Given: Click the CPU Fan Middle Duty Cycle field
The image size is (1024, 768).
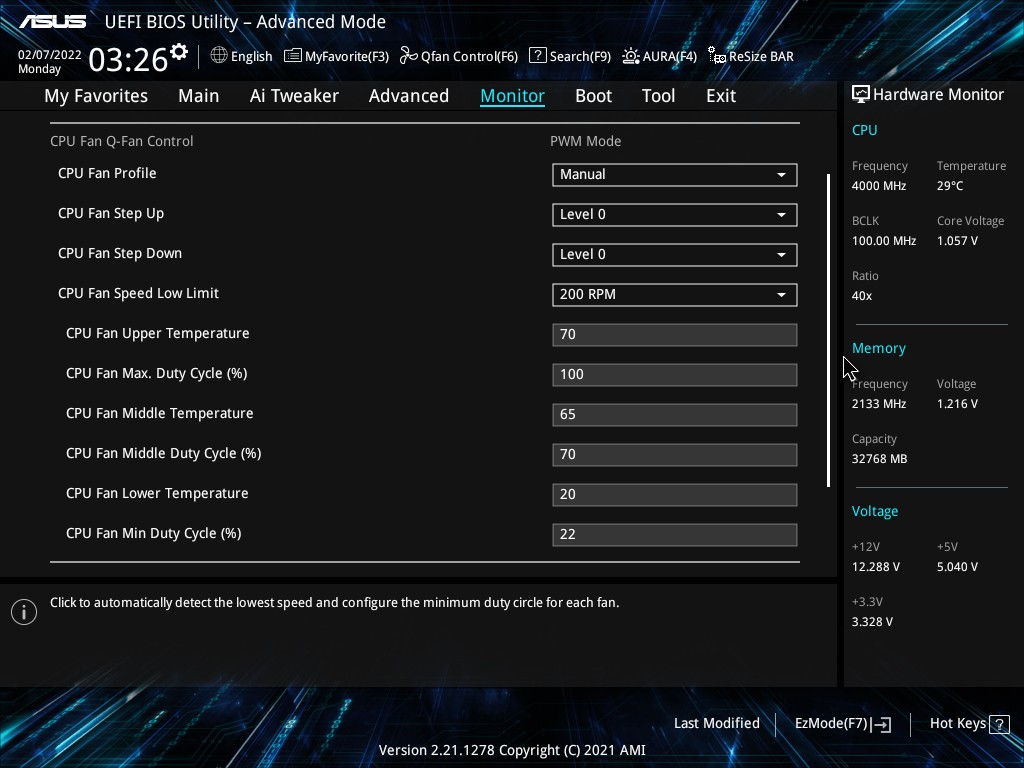Looking at the screenshot, I should coord(675,454).
